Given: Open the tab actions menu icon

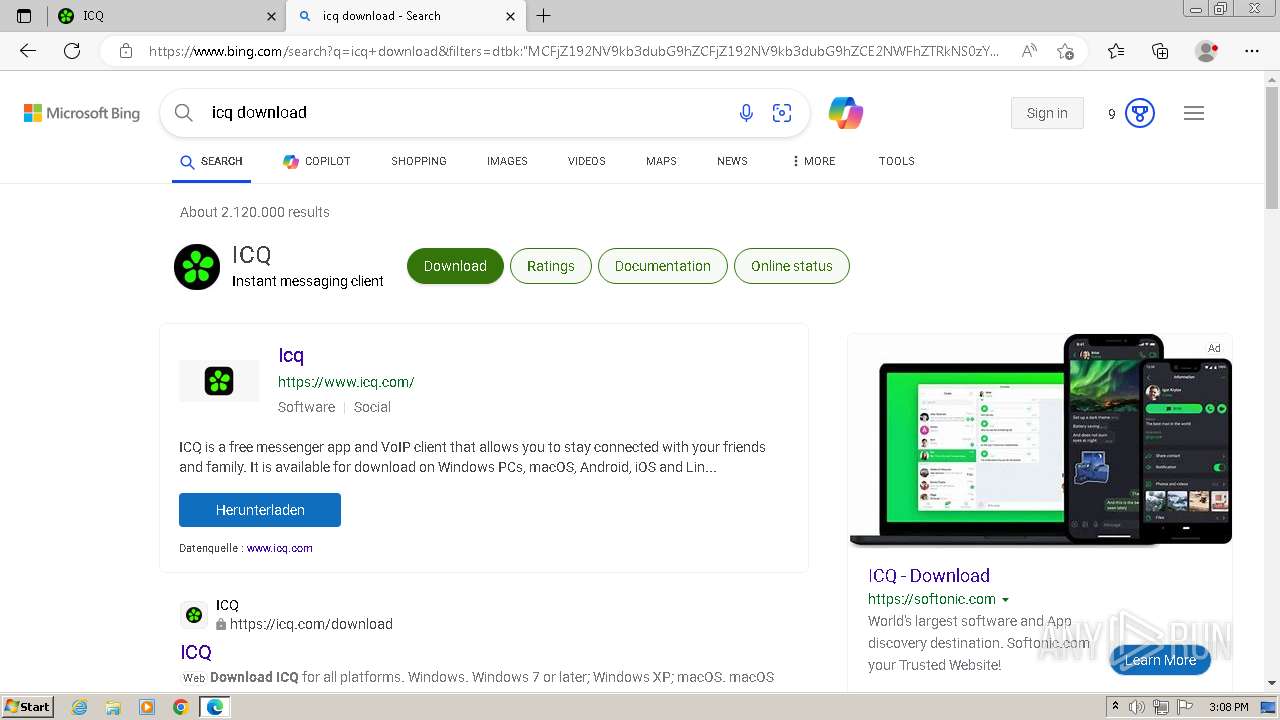Looking at the screenshot, I should click(x=24, y=16).
